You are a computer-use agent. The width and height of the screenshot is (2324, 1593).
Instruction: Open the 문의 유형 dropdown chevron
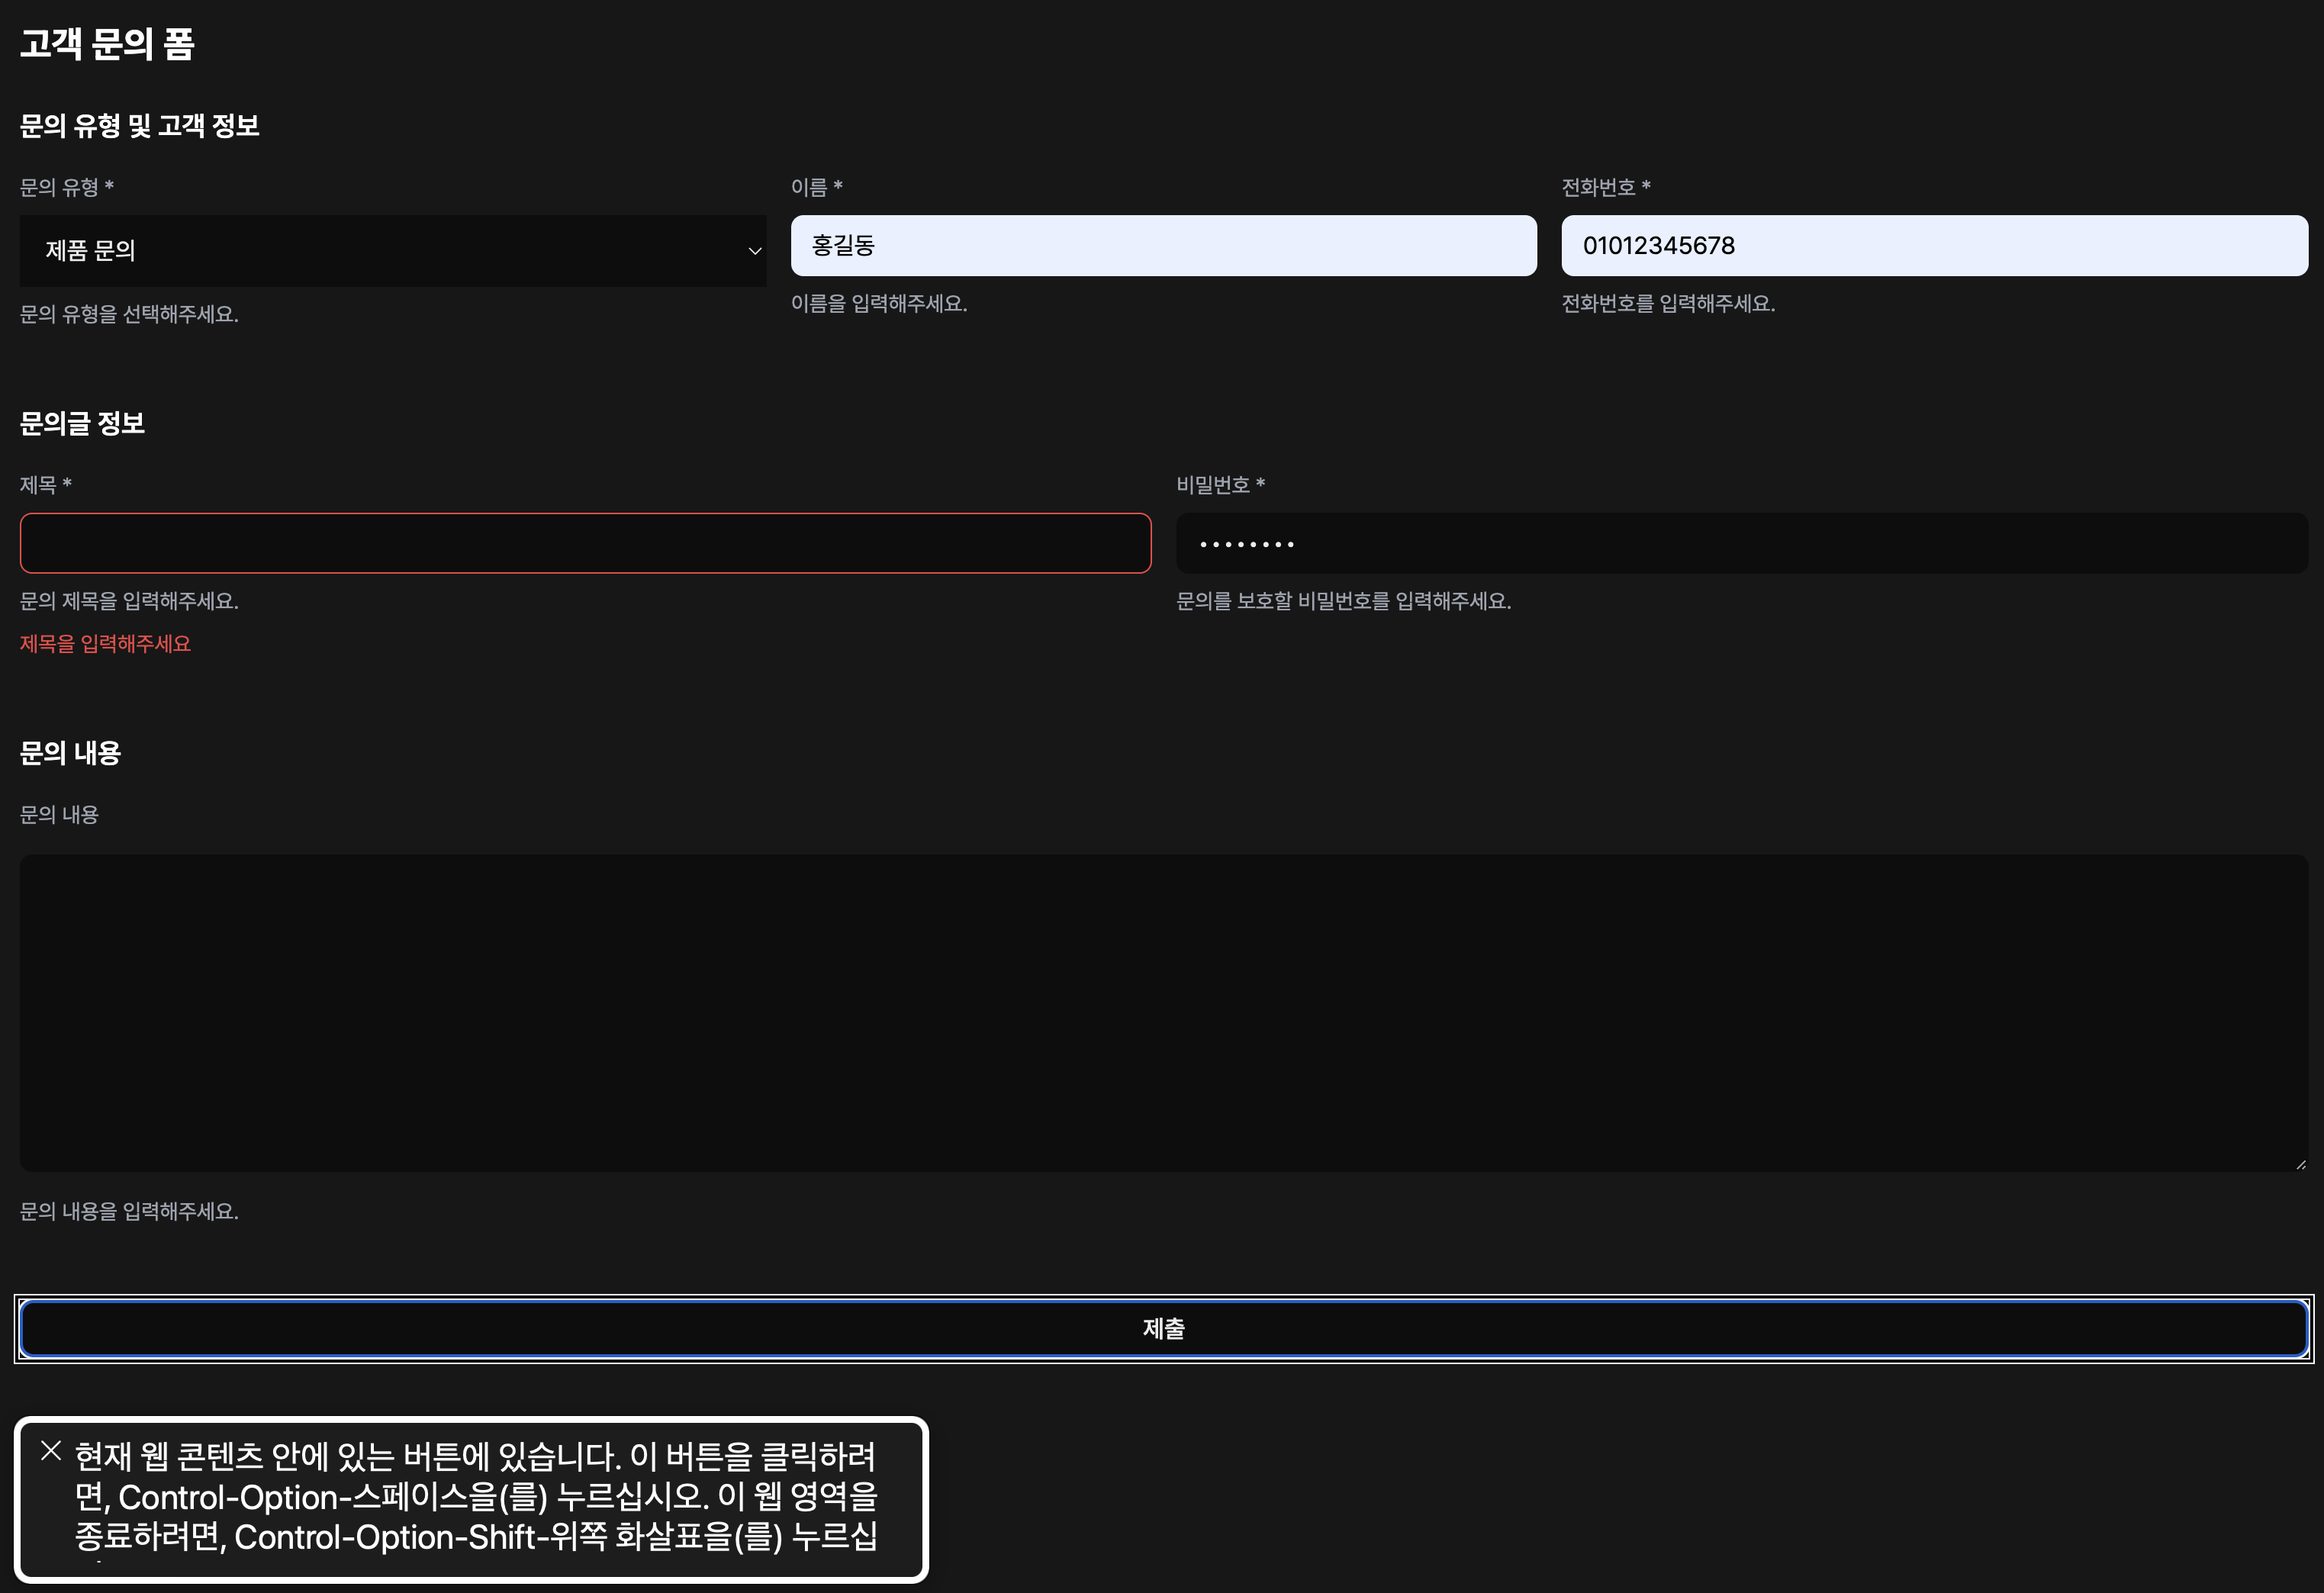[x=753, y=251]
